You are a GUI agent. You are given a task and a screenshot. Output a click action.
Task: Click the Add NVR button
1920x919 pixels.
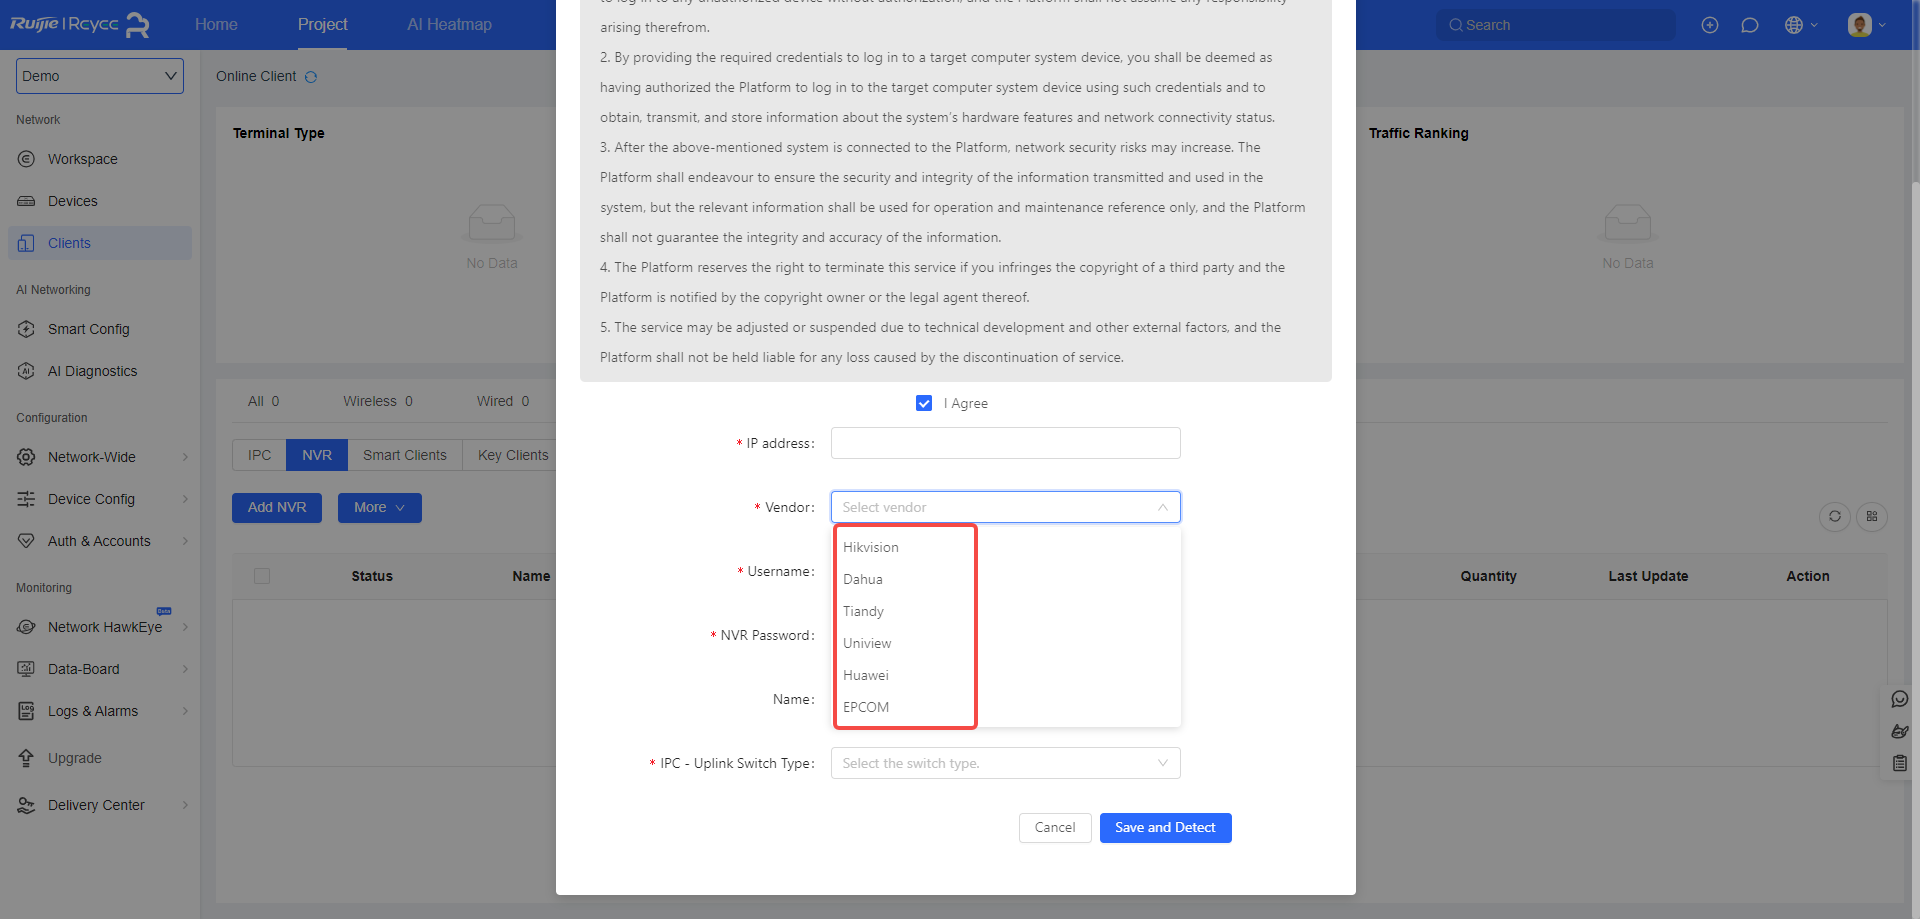(277, 508)
